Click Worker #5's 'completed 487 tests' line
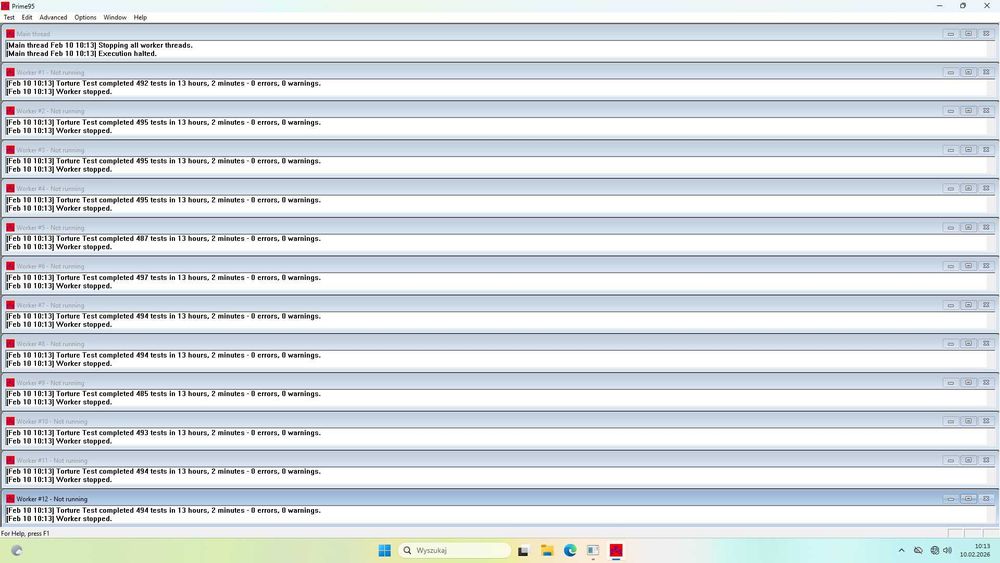This screenshot has width=1000, height=563. 163,238
